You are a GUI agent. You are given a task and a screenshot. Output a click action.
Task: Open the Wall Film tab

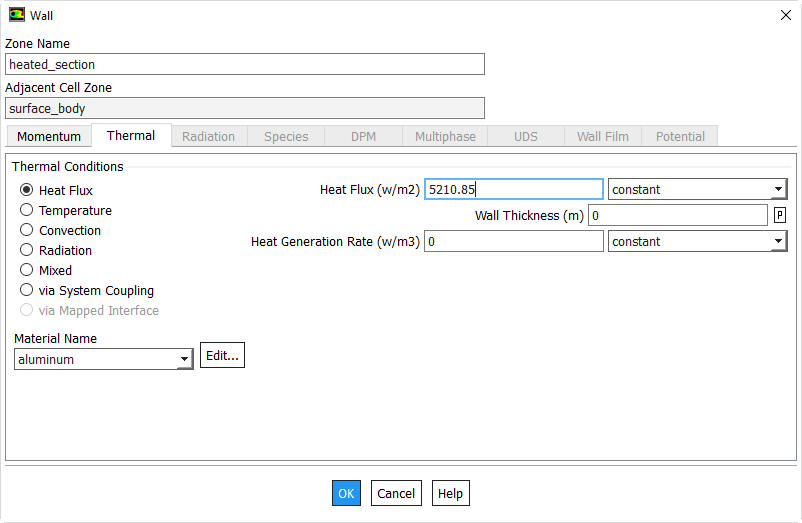click(x=603, y=137)
